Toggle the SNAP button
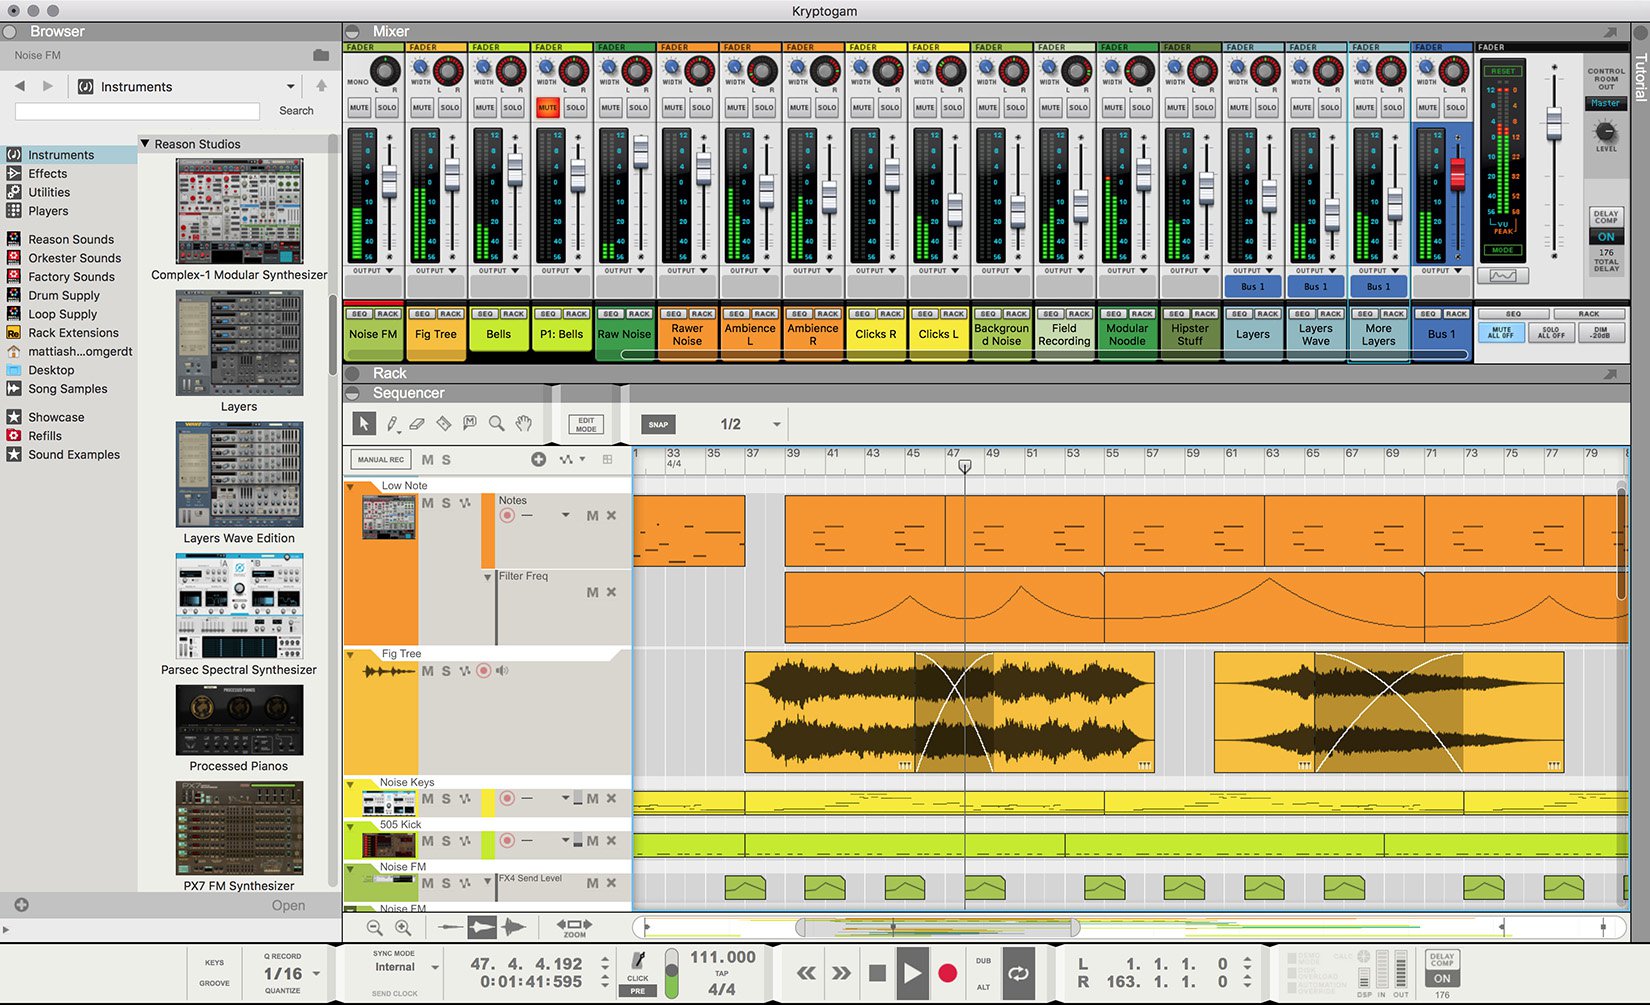The height and width of the screenshot is (1005, 1650). (658, 424)
